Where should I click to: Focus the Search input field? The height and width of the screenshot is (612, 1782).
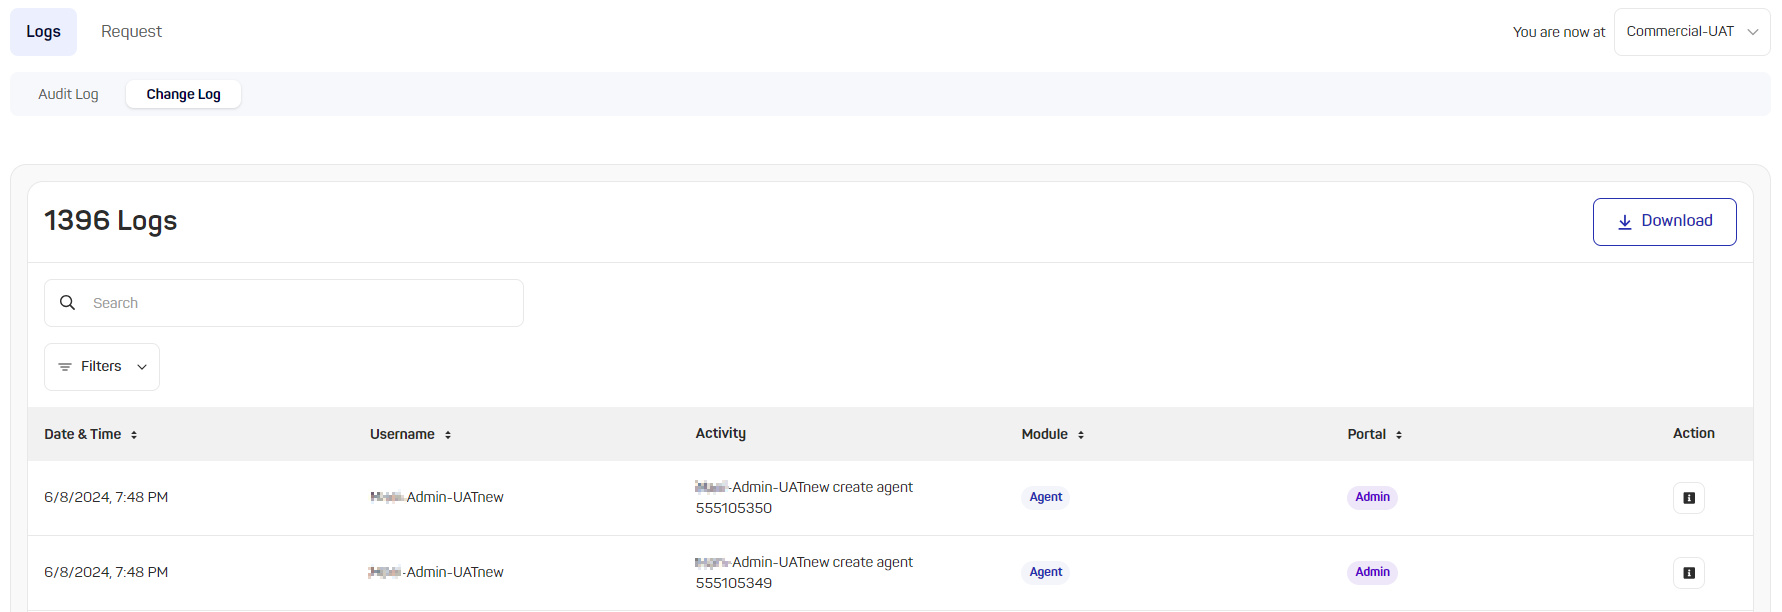[x=300, y=303]
